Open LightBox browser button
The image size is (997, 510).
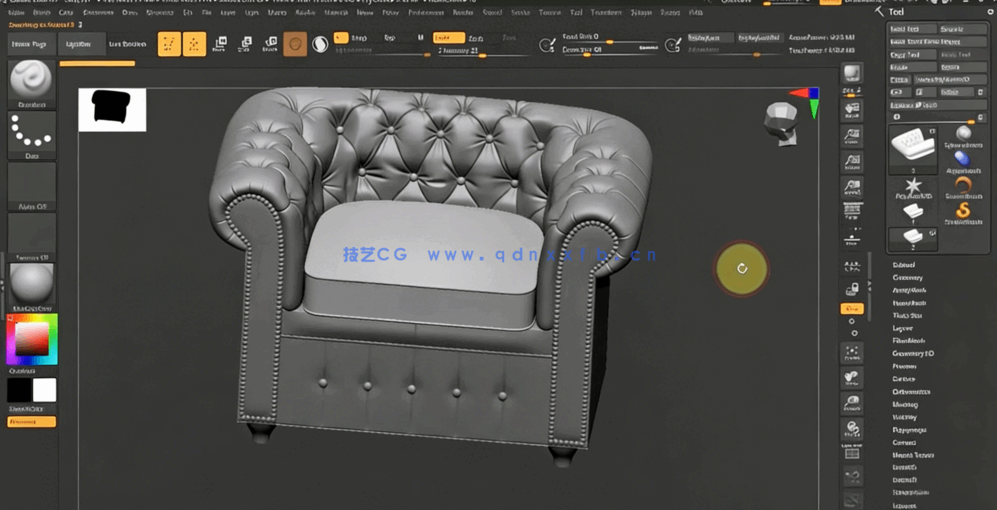pos(83,44)
